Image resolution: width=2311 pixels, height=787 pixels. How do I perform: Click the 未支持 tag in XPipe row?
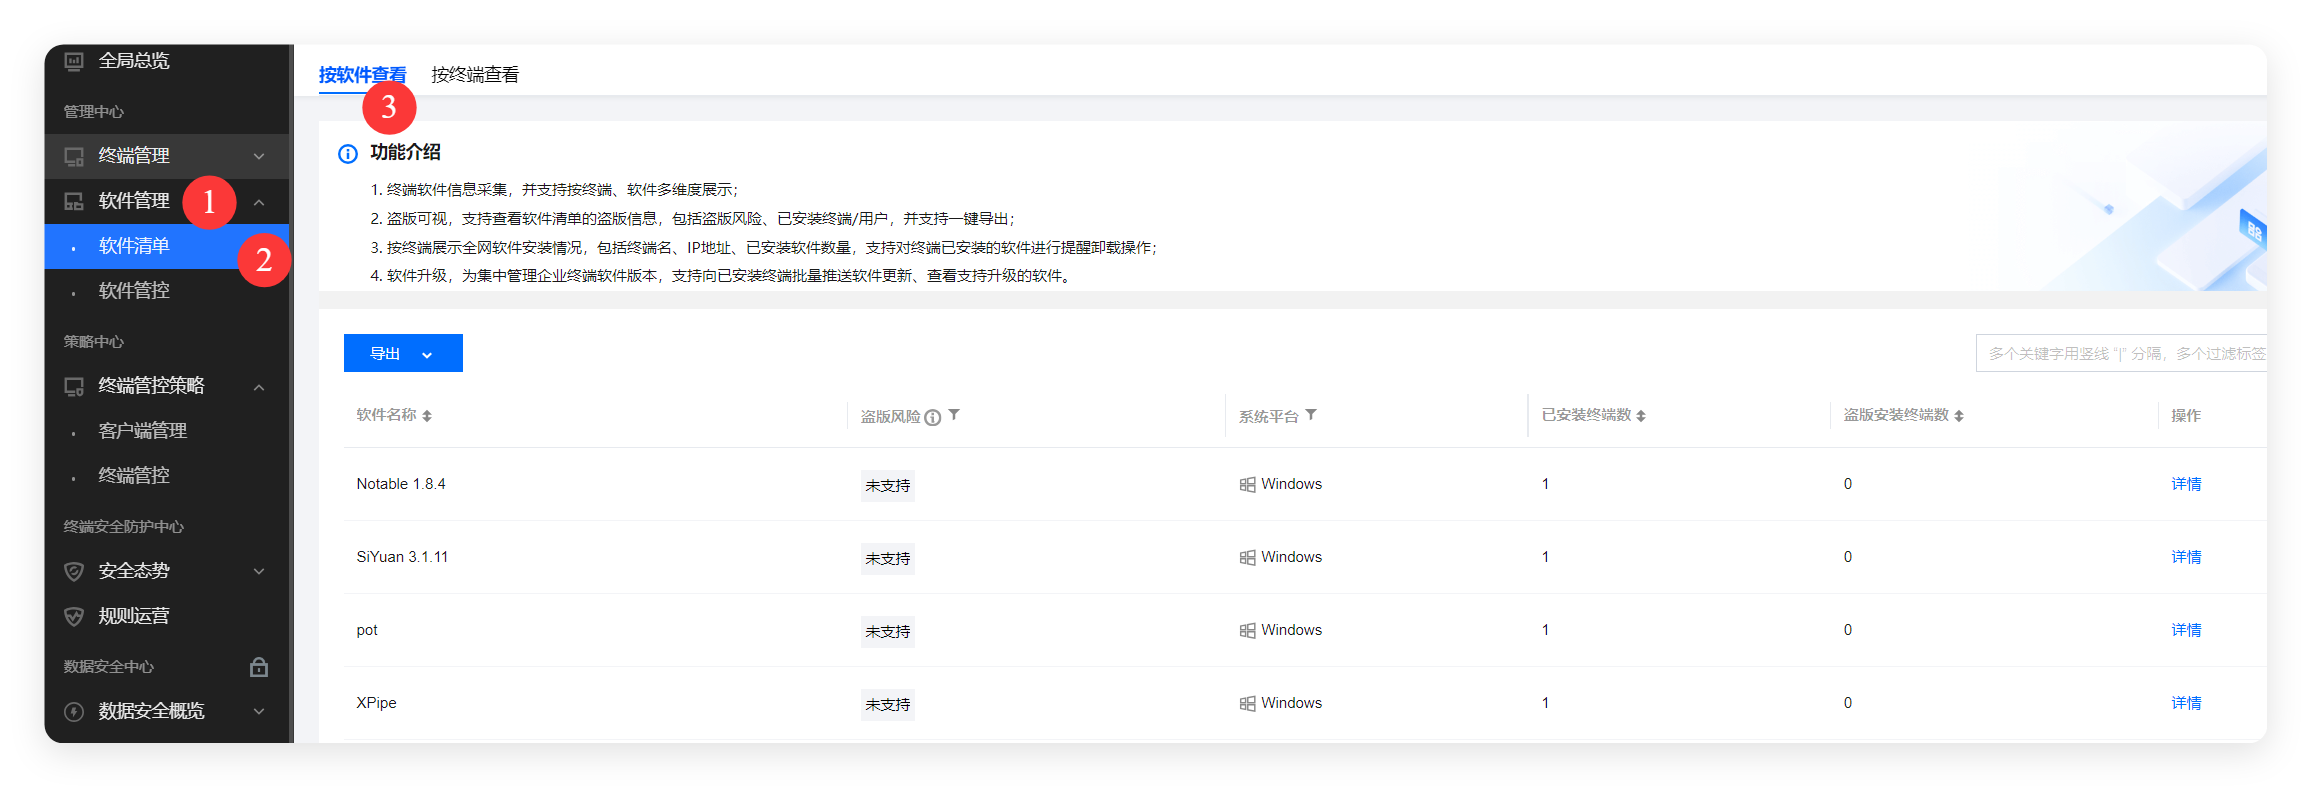888,705
